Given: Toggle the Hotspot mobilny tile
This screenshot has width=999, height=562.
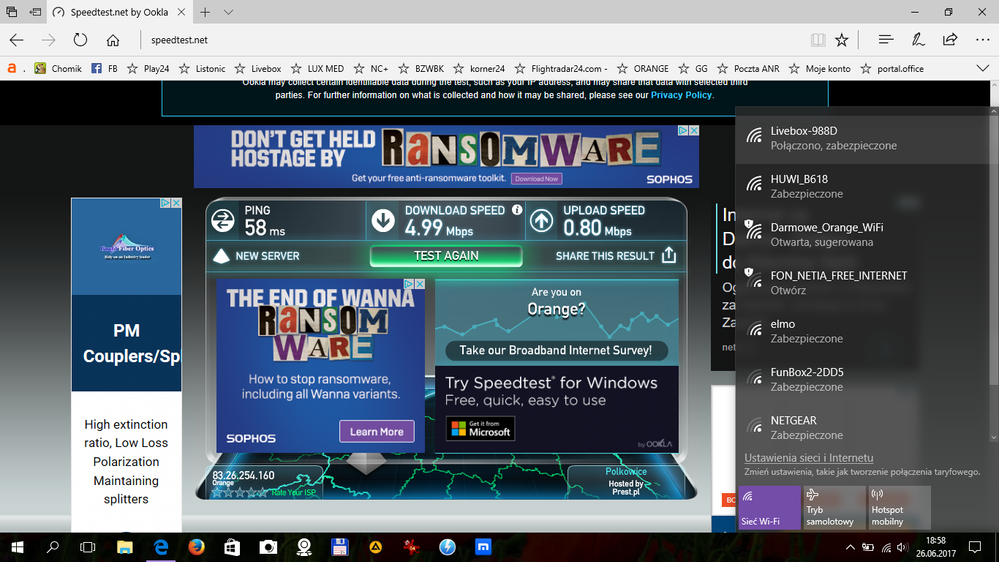Looking at the screenshot, I should 898,508.
